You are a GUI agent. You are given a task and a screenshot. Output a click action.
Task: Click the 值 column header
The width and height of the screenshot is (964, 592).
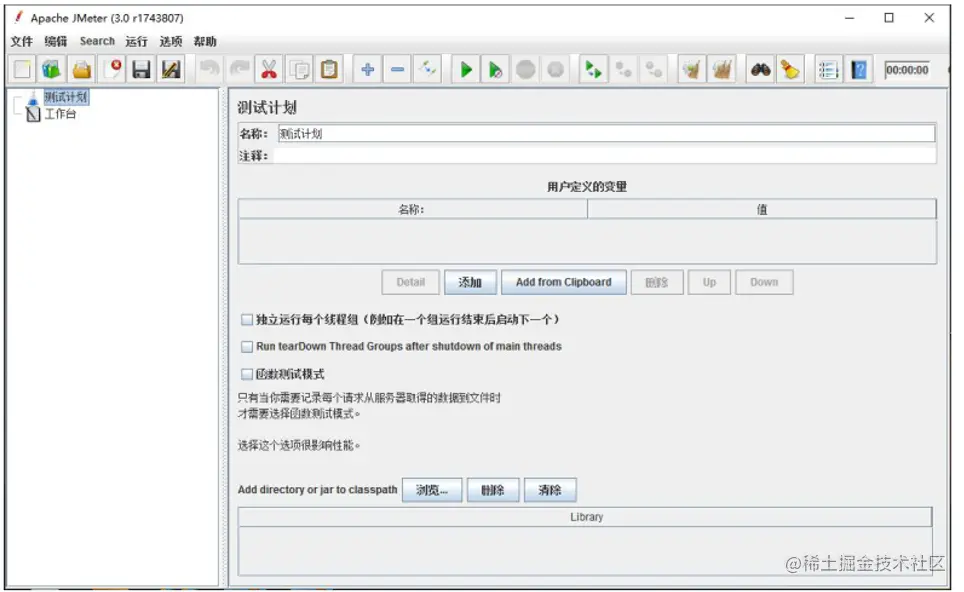pos(762,209)
